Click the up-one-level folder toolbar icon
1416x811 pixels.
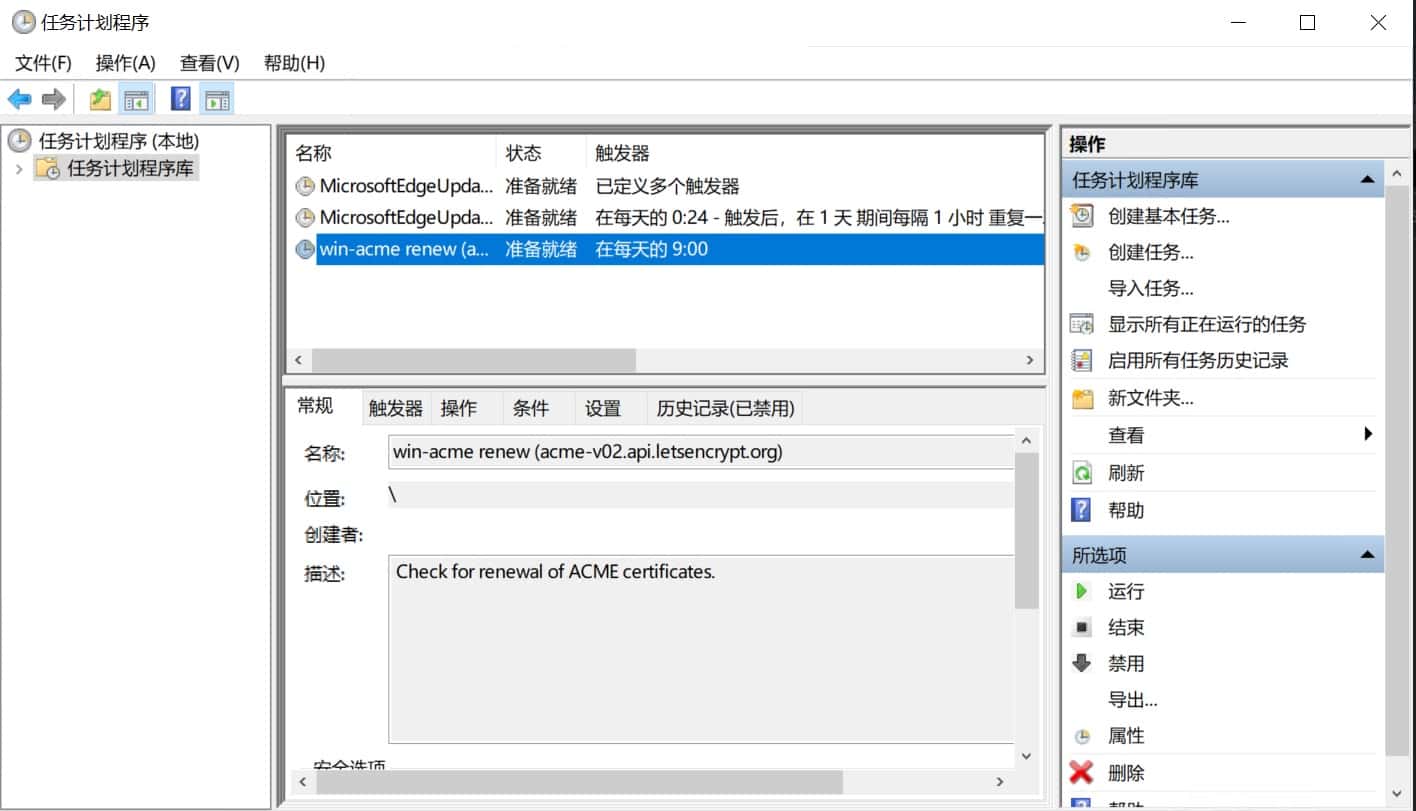pyautogui.click(x=100, y=99)
